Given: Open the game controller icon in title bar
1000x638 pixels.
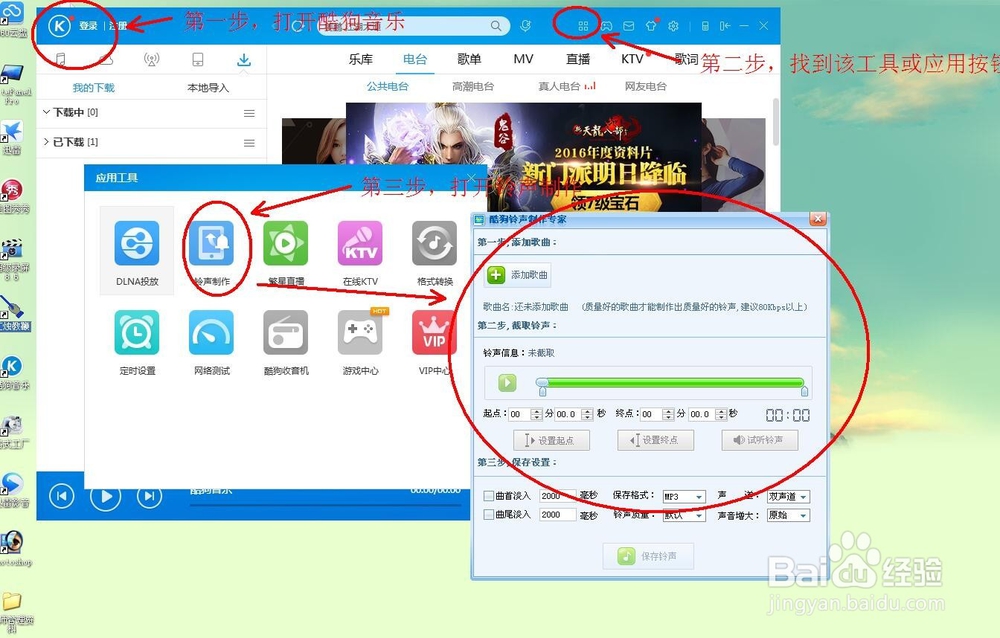Looking at the screenshot, I should [x=606, y=26].
